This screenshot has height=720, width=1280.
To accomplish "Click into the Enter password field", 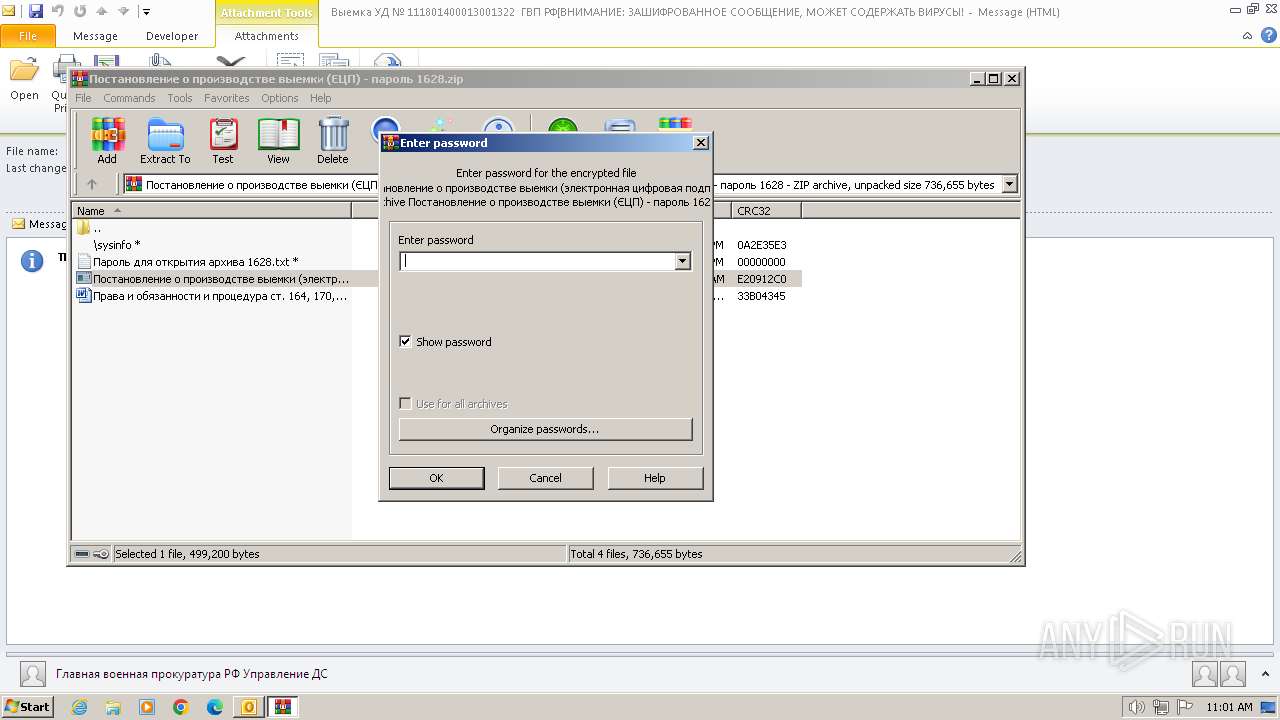I will (537, 262).
